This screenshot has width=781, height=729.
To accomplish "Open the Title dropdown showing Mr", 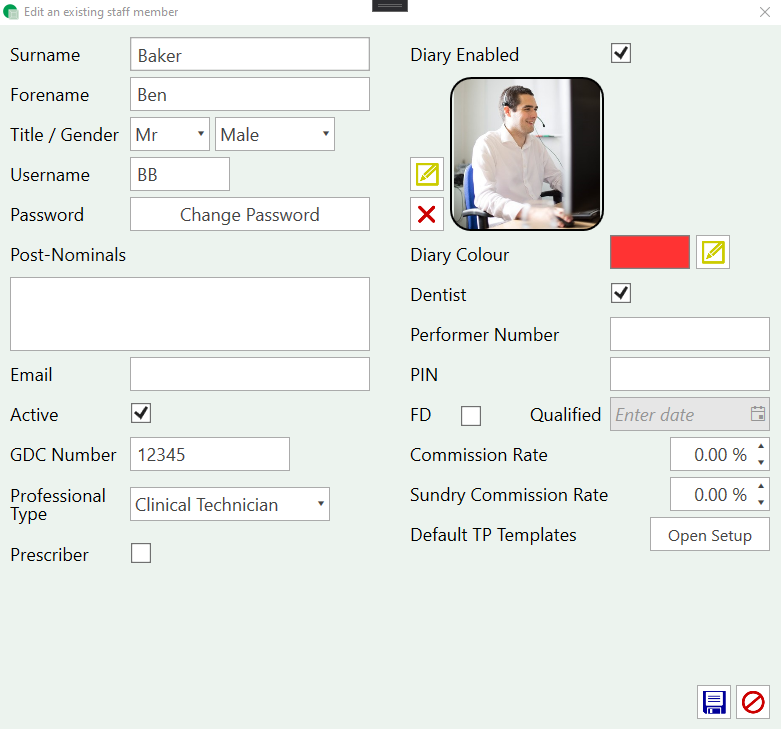I will (170, 134).
